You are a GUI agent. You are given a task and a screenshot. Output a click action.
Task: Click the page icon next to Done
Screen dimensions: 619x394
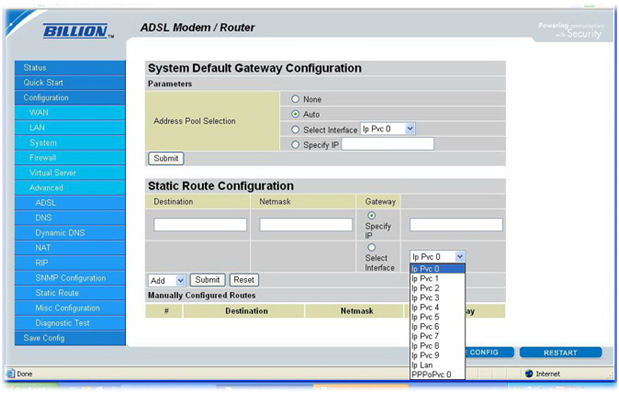(11, 373)
